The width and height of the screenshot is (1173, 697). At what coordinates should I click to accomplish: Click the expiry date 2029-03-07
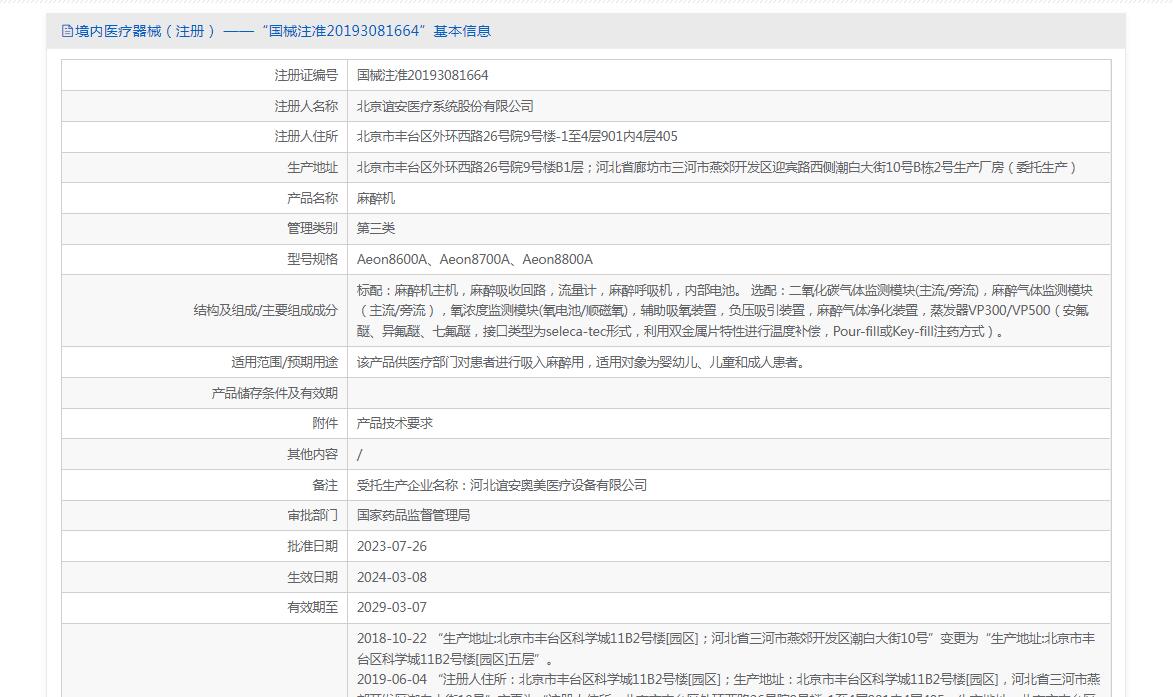click(x=392, y=607)
